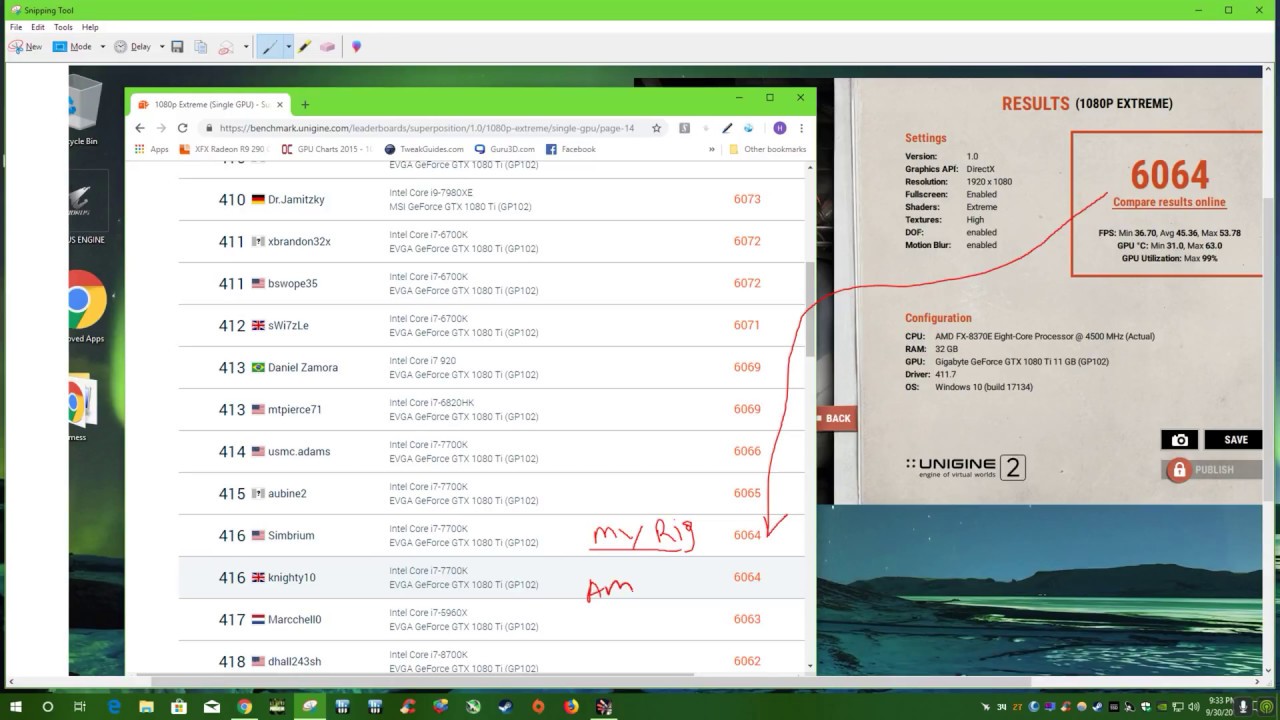Click user usmc.adams in leaderboard
This screenshot has height=720, width=1280.
pyautogui.click(x=299, y=451)
